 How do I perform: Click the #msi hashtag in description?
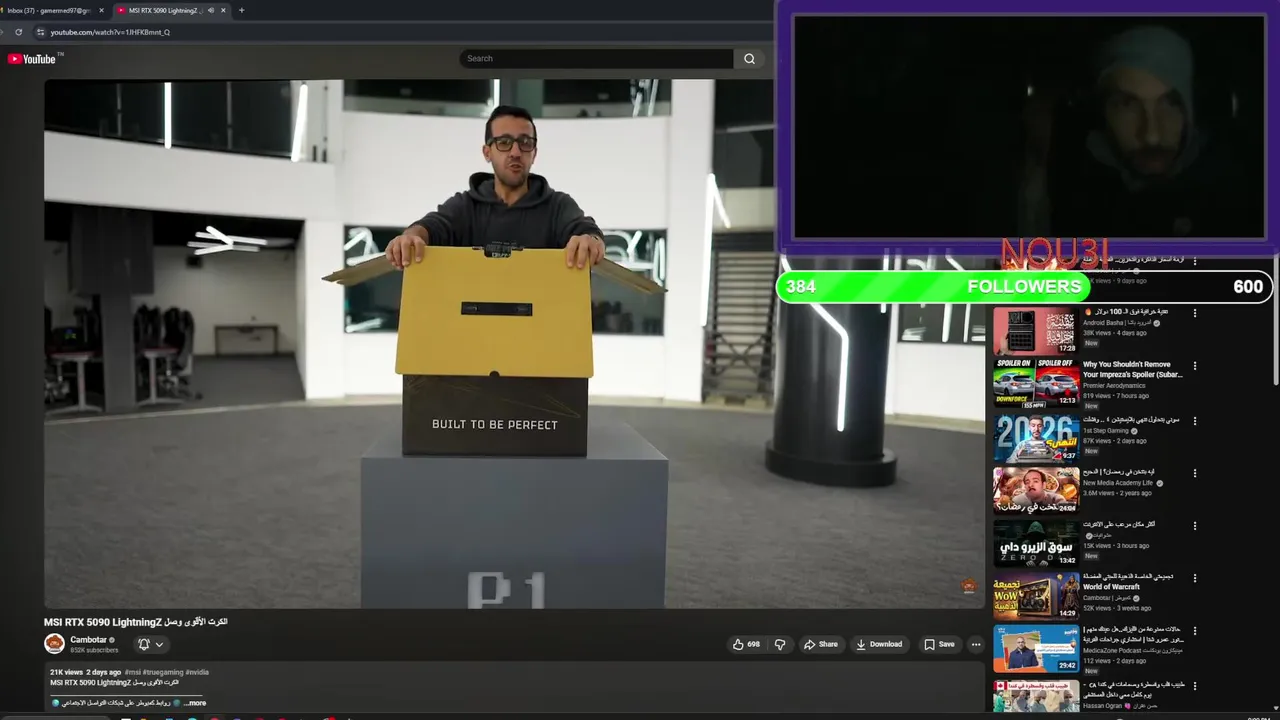click(x=134, y=672)
